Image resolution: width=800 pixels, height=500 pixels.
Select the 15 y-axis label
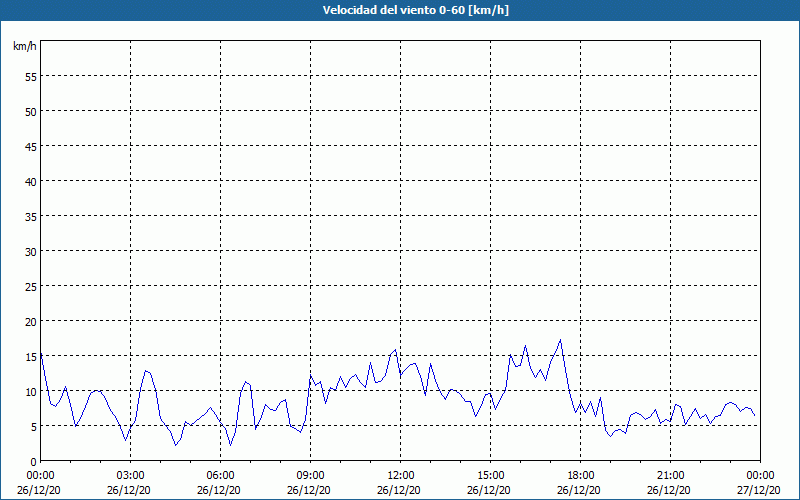31,357
